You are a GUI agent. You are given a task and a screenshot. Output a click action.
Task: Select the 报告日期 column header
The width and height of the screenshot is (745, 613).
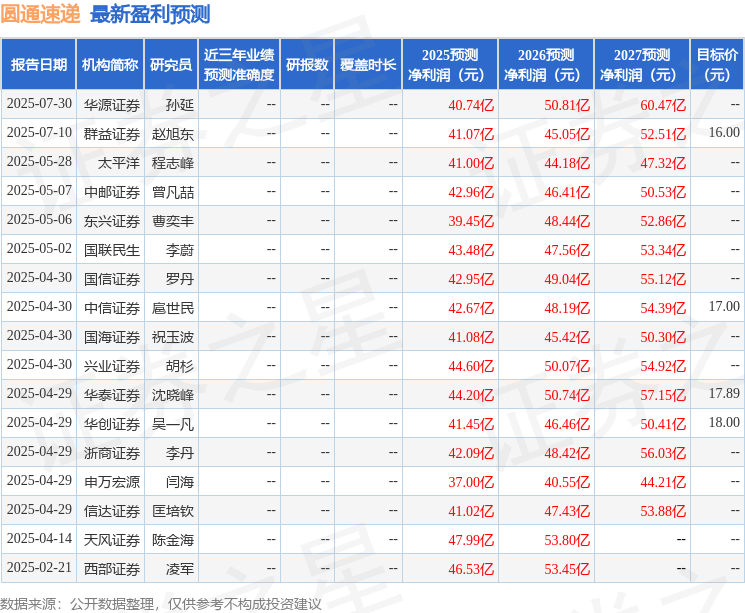point(38,64)
